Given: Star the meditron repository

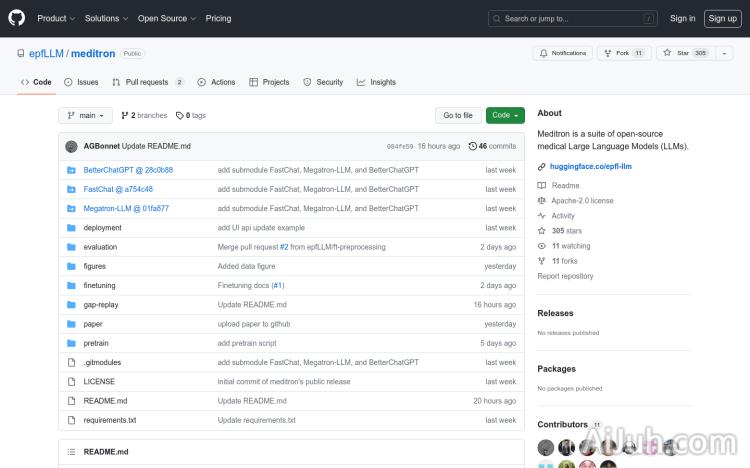Looking at the screenshot, I should 677,53.
